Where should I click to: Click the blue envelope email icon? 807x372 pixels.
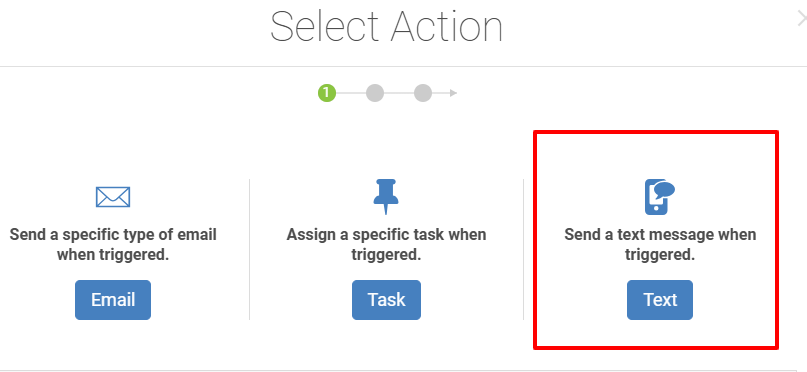click(113, 197)
